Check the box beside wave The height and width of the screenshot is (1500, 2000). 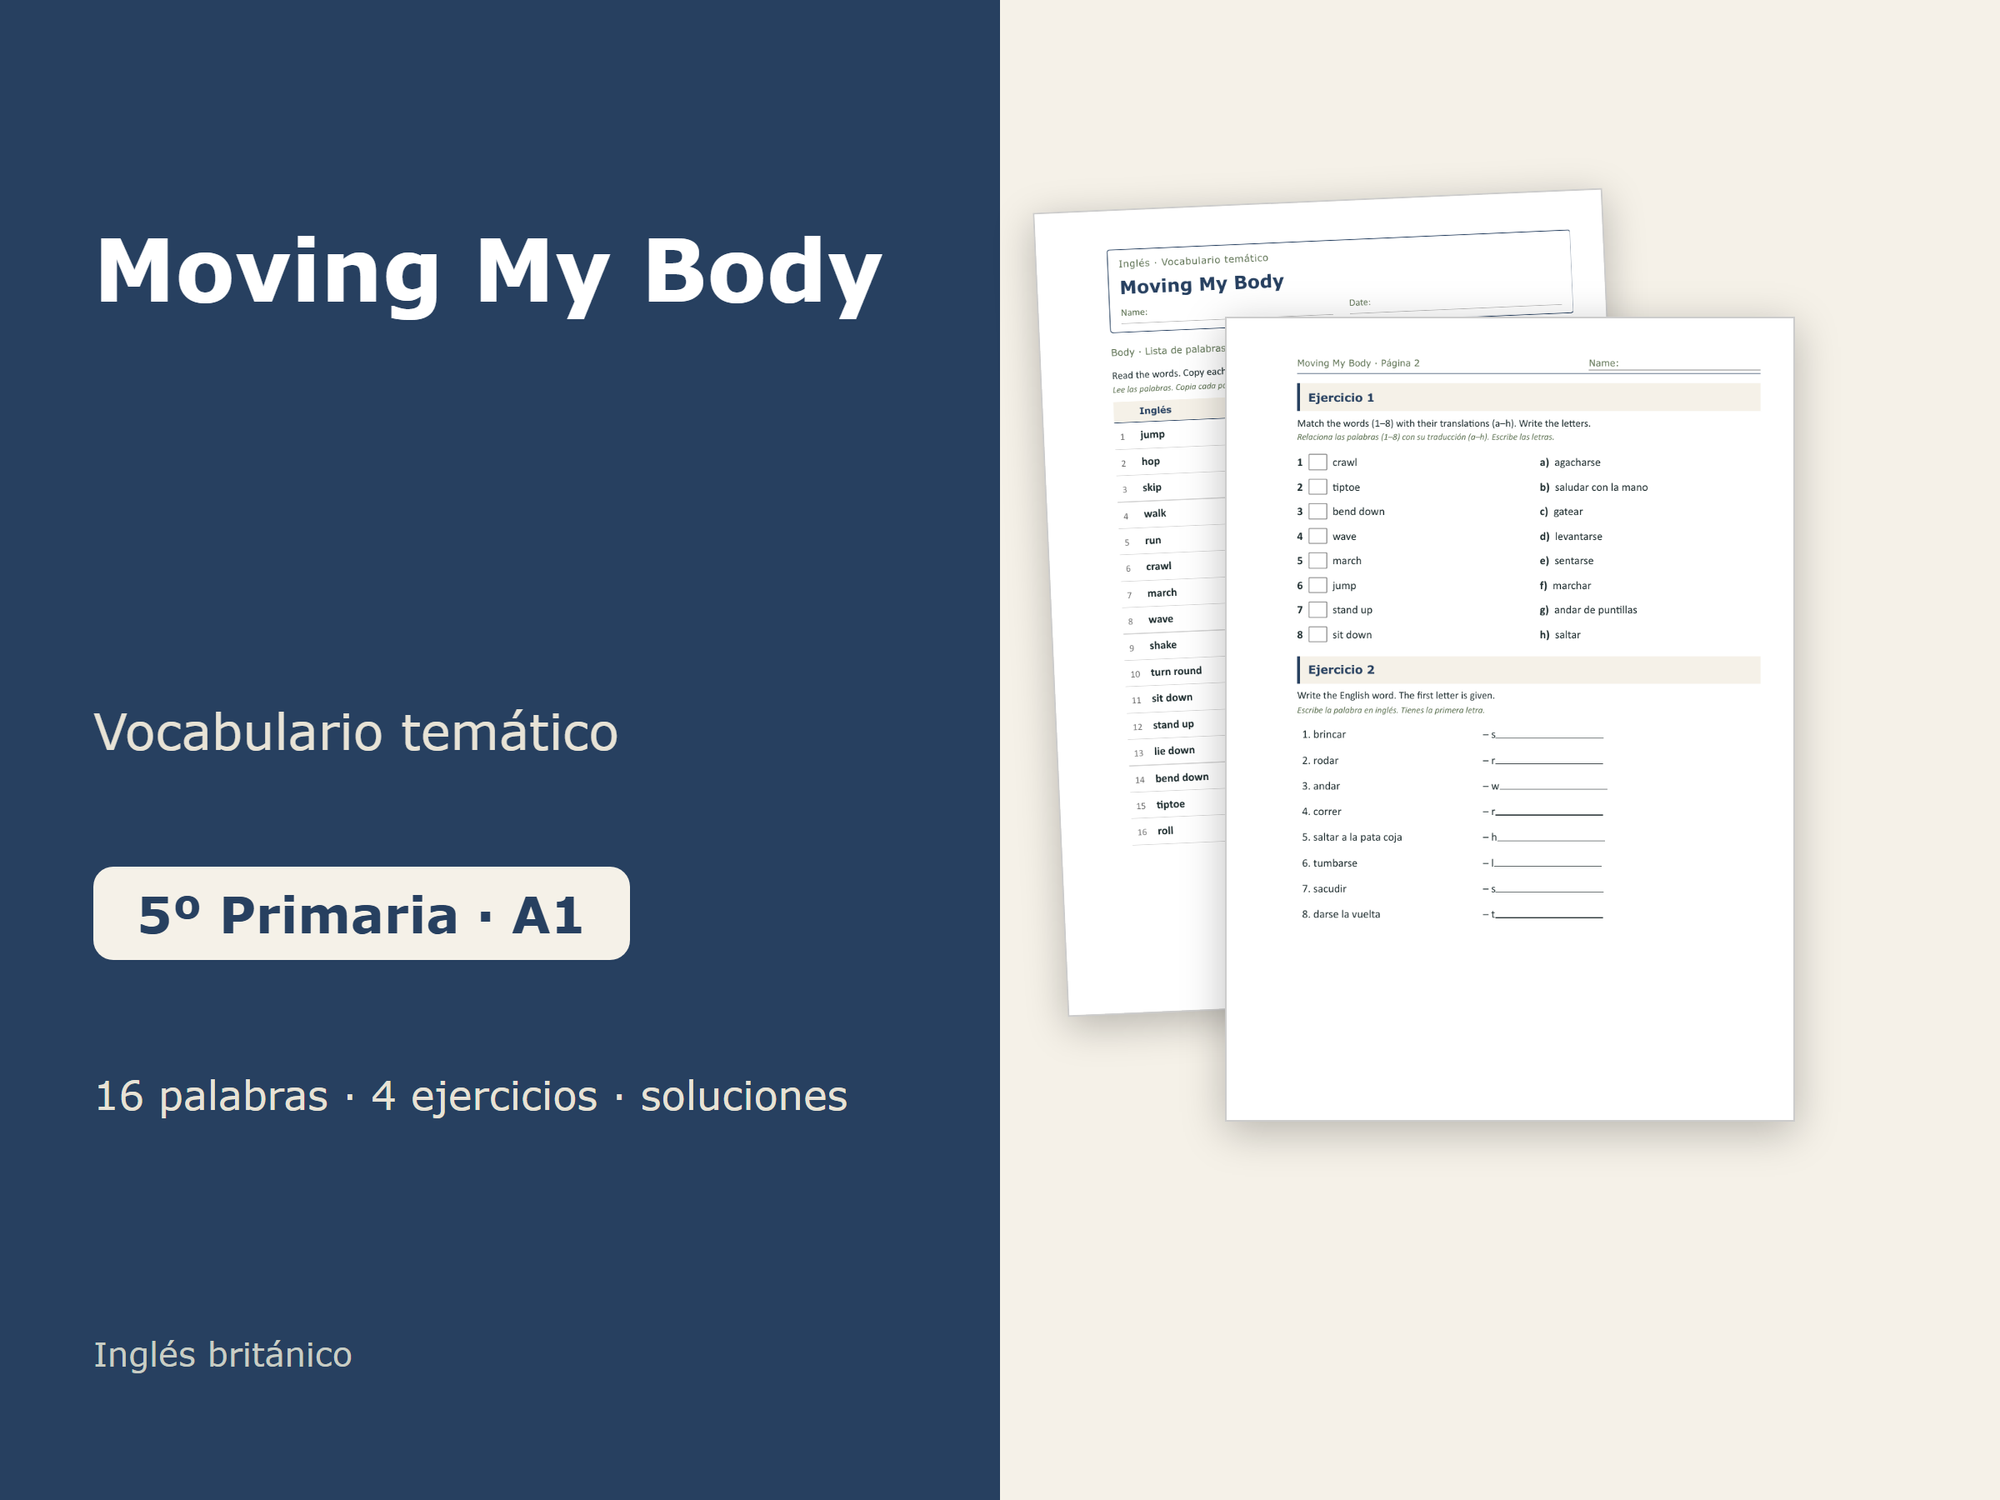click(1318, 536)
